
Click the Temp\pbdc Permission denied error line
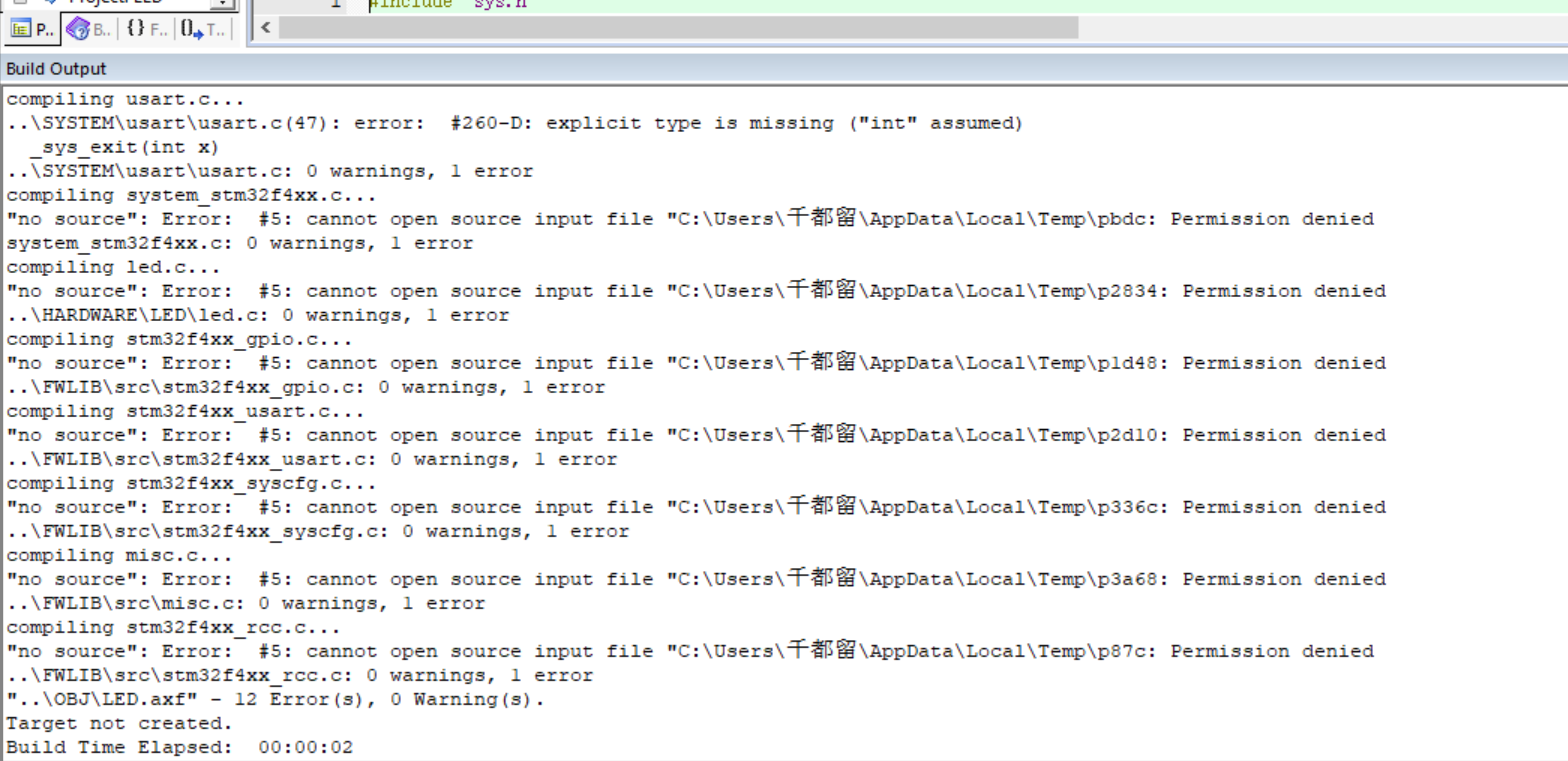pyautogui.click(x=690, y=219)
